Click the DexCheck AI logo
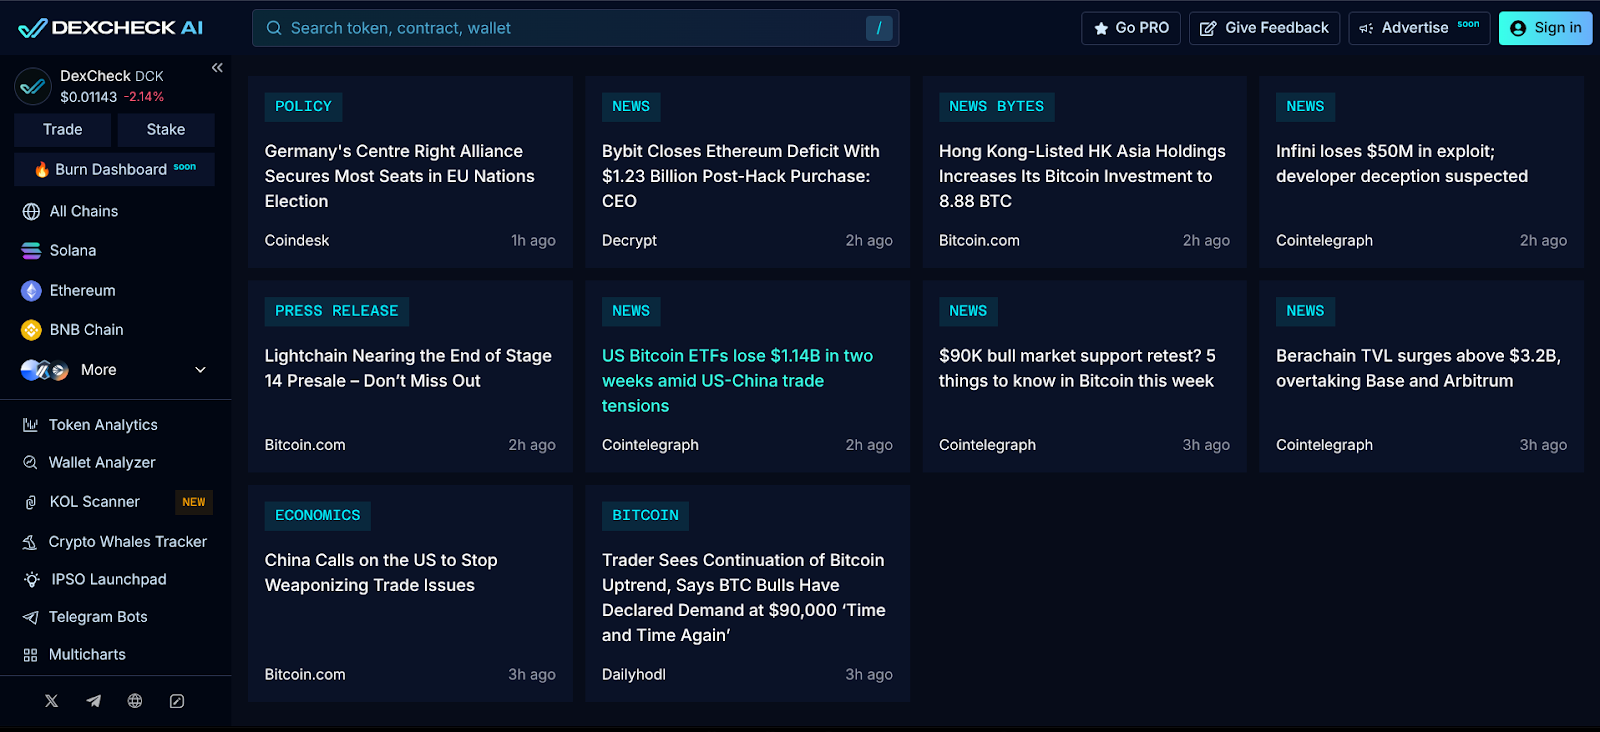This screenshot has width=1600, height=732. [x=110, y=28]
